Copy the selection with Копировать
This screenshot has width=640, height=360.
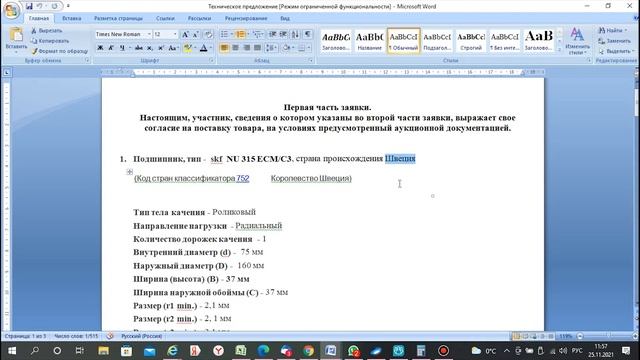click(50, 41)
